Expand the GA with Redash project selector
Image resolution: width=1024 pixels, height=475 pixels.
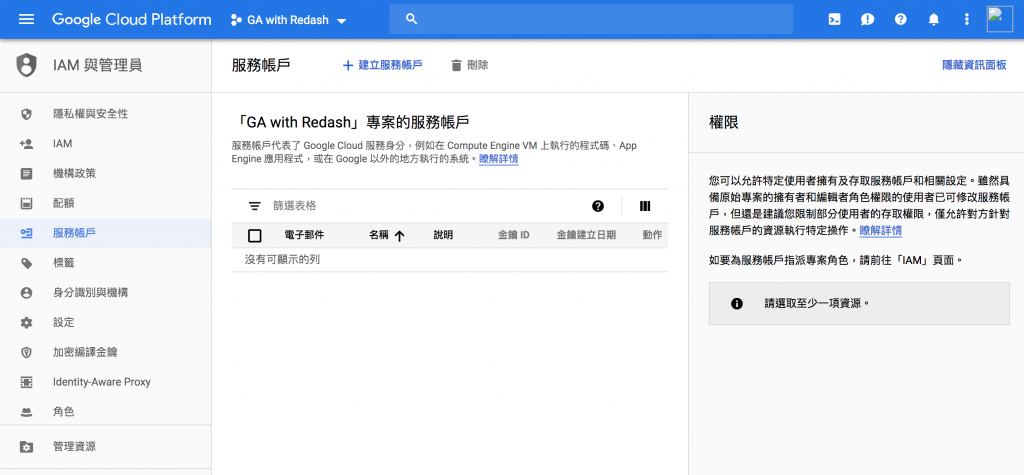(x=289, y=20)
